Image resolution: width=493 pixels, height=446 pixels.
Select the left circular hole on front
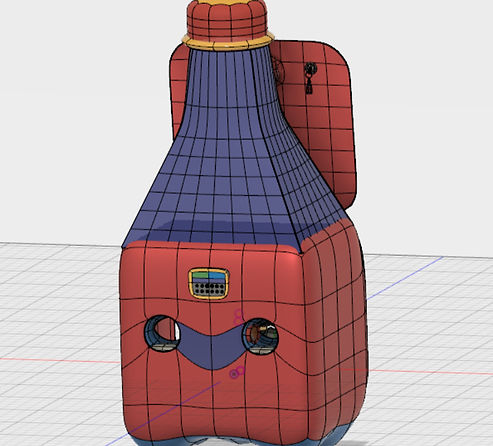[162, 334]
